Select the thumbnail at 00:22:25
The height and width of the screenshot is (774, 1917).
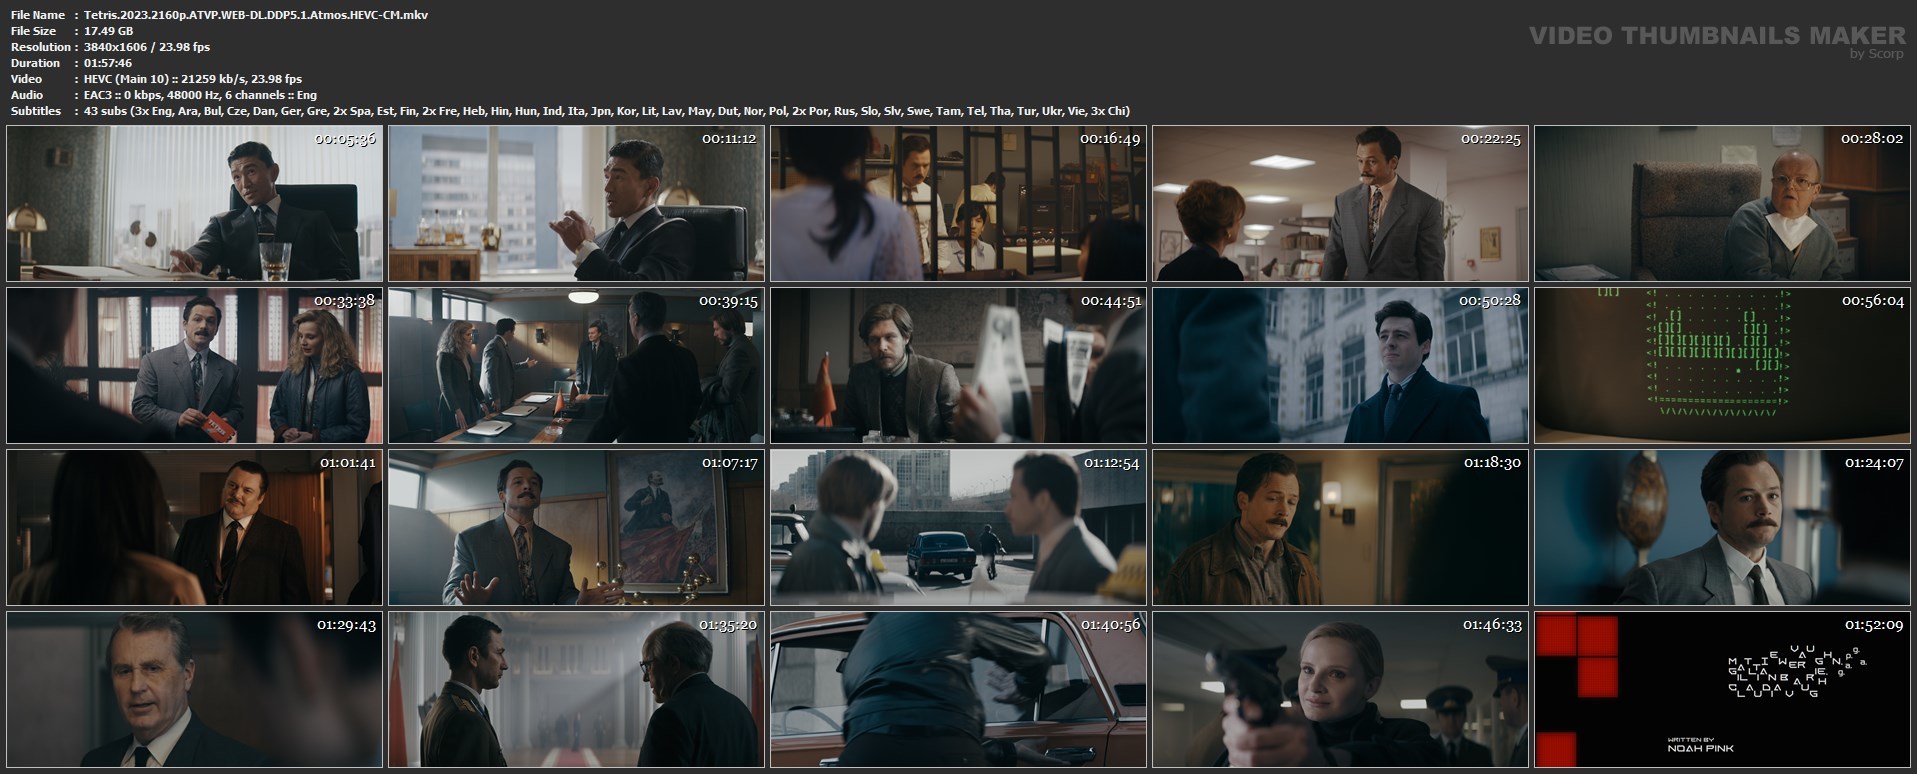pyautogui.click(x=1341, y=204)
